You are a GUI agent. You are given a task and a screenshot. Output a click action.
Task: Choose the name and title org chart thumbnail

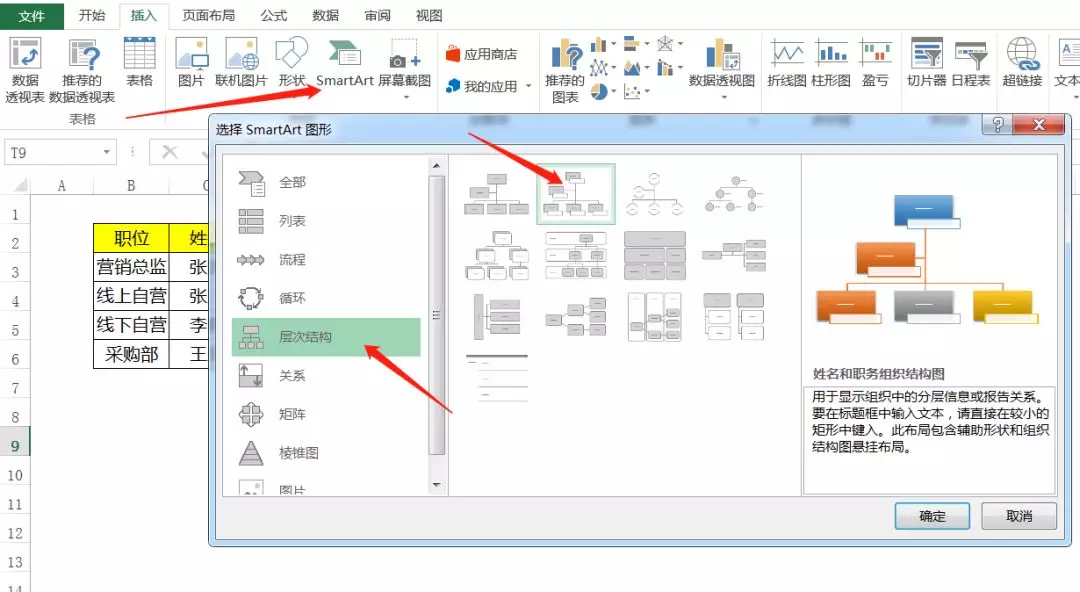pyautogui.click(x=576, y=194)
